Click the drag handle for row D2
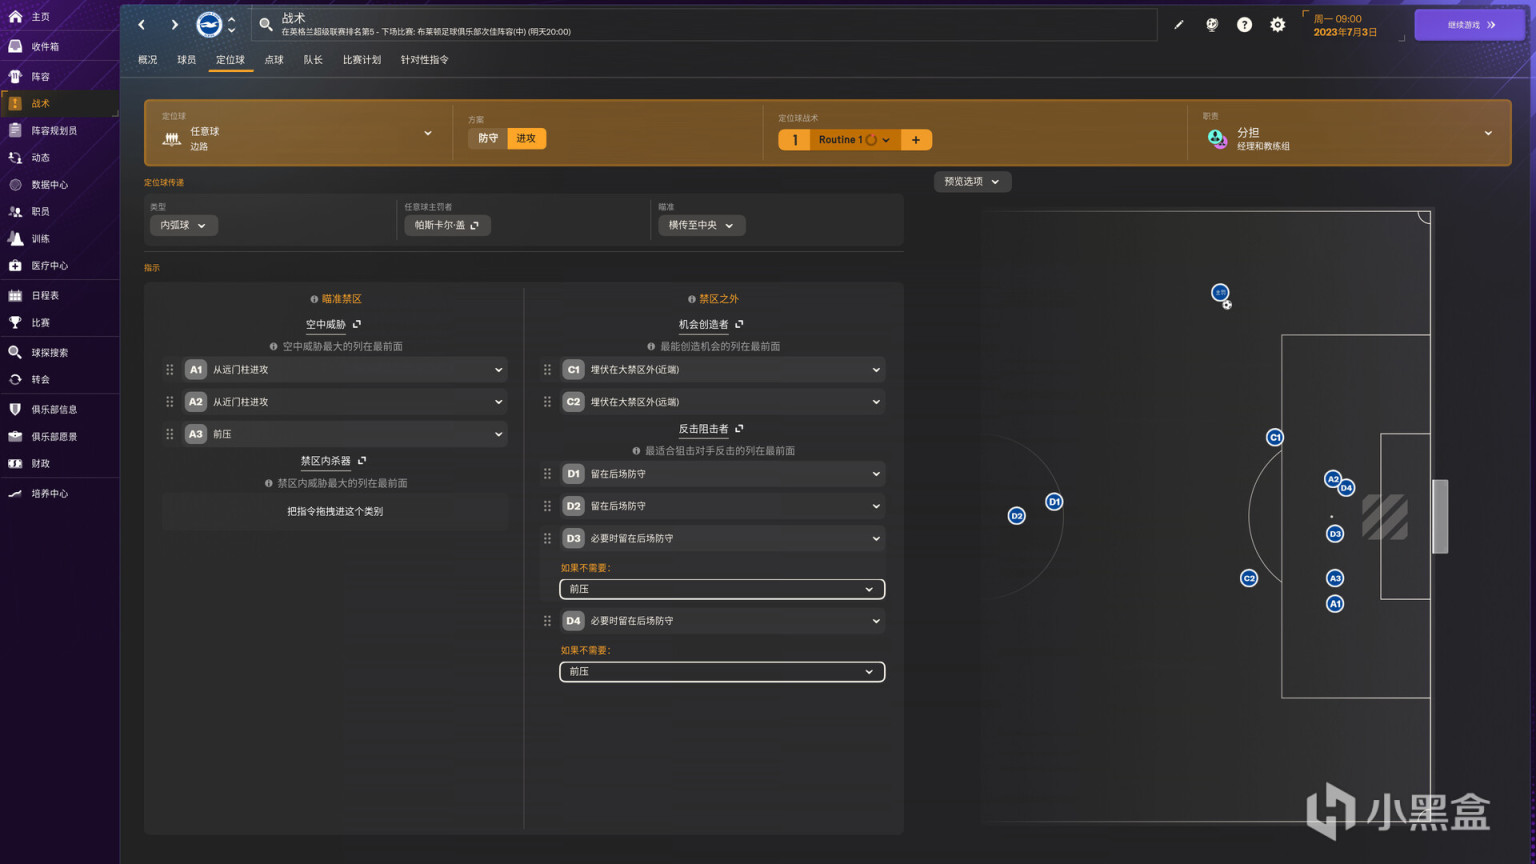The height and width of the screenshot is (864, 1536). click(547, 506)
